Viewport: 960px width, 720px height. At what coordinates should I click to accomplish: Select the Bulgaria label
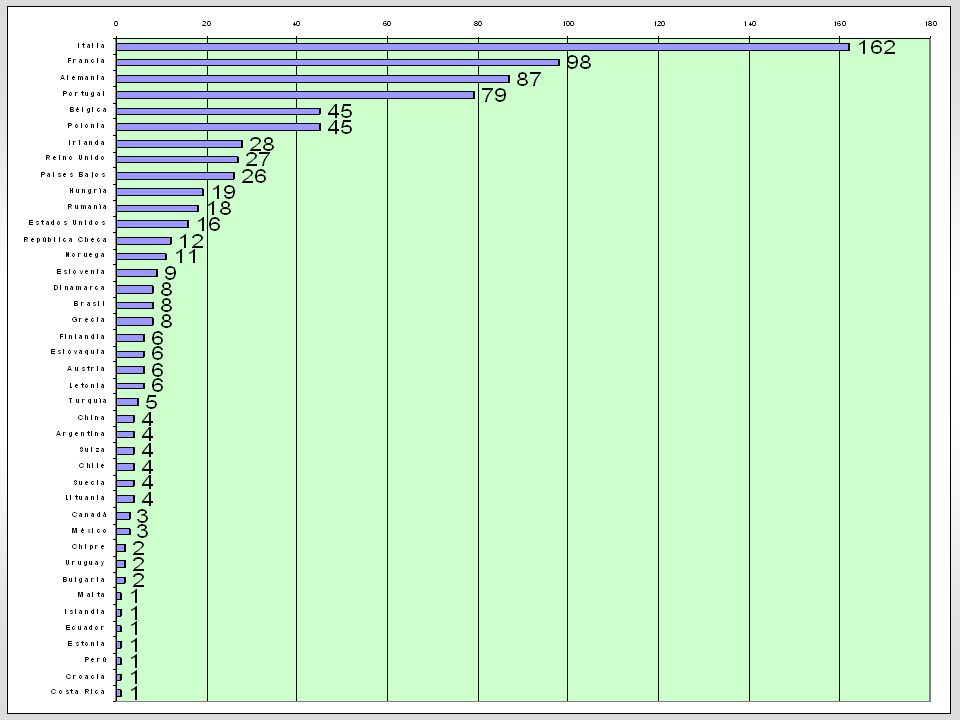tap(84, 580)
